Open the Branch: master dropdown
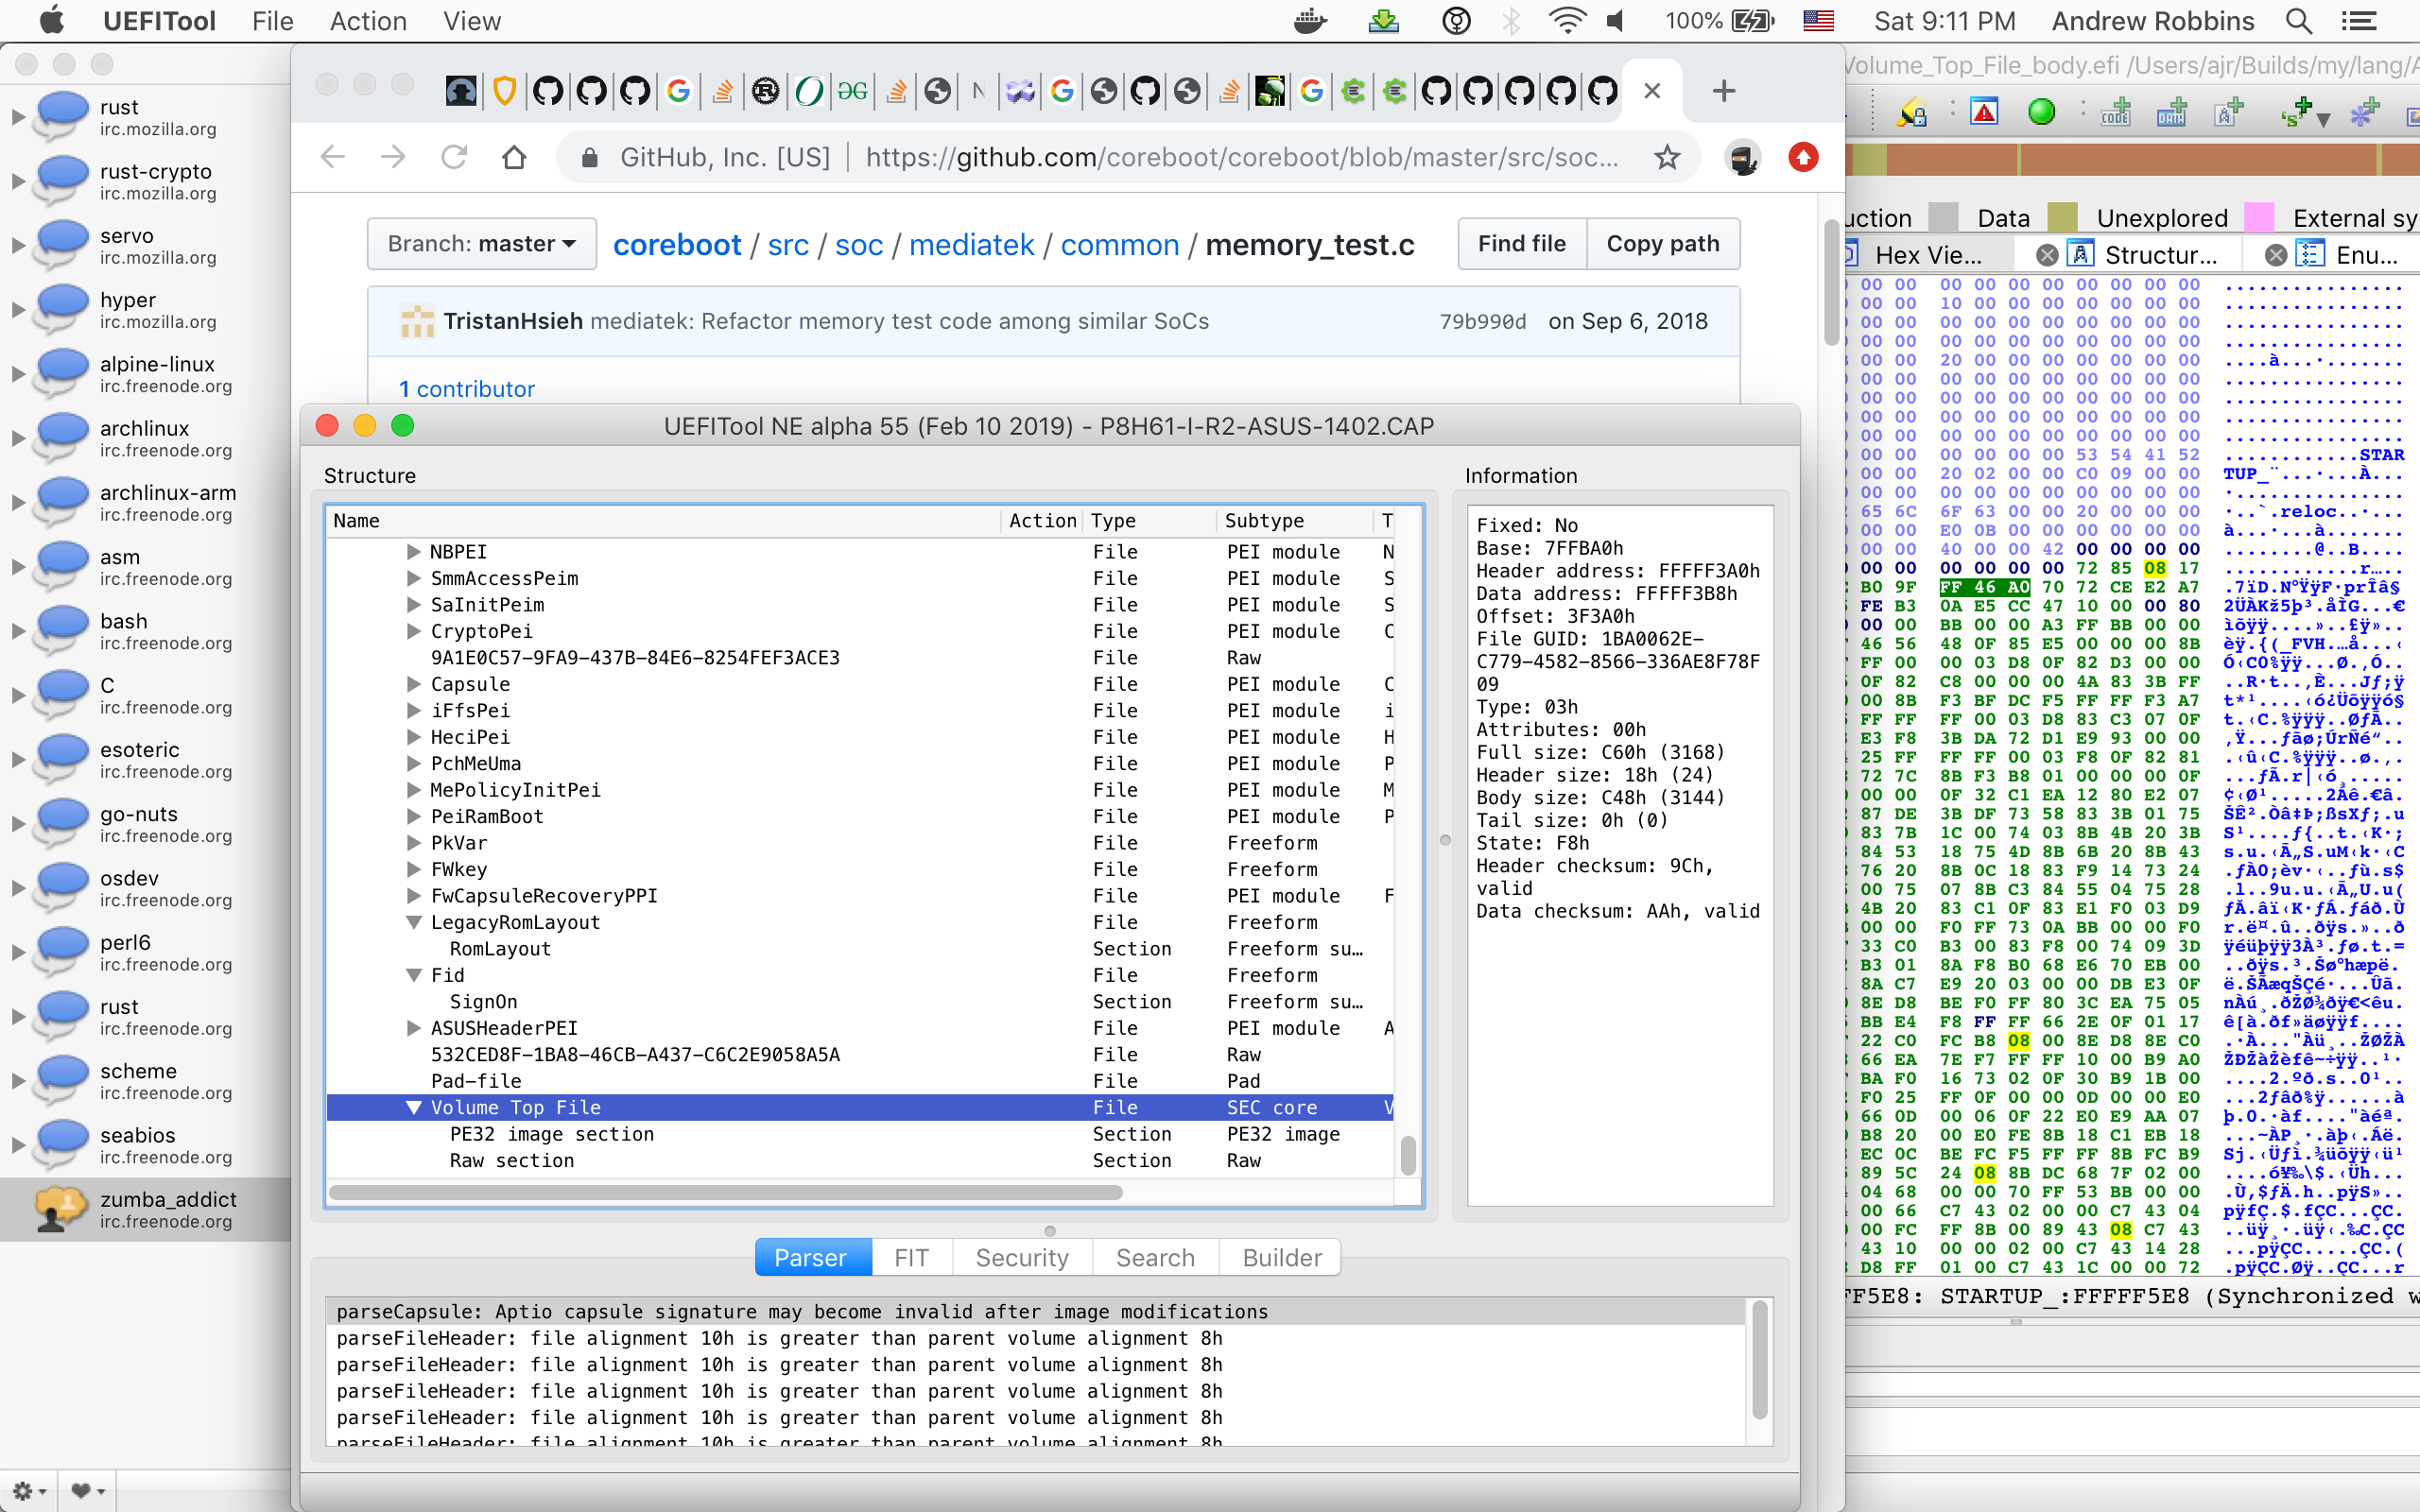This screenshot has width=2420, height=1512. 481,244
